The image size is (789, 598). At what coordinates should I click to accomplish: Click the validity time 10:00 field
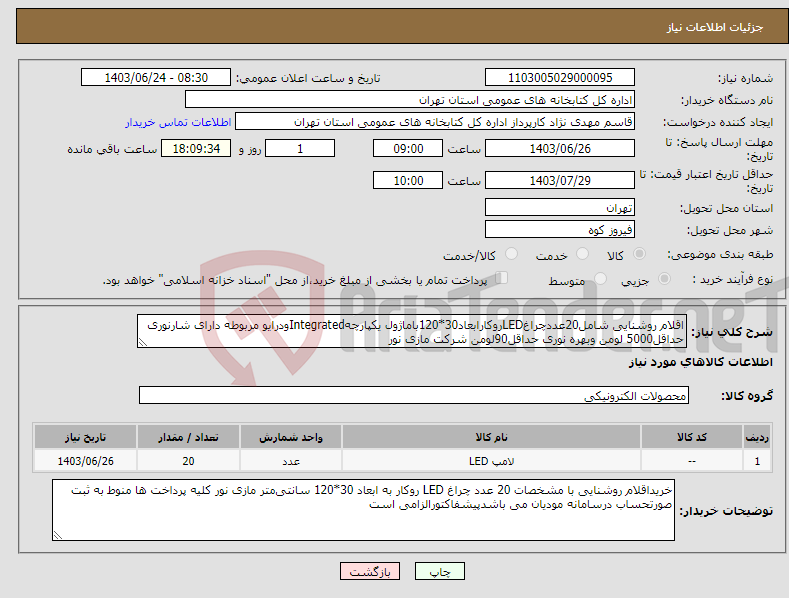point(408,180)
